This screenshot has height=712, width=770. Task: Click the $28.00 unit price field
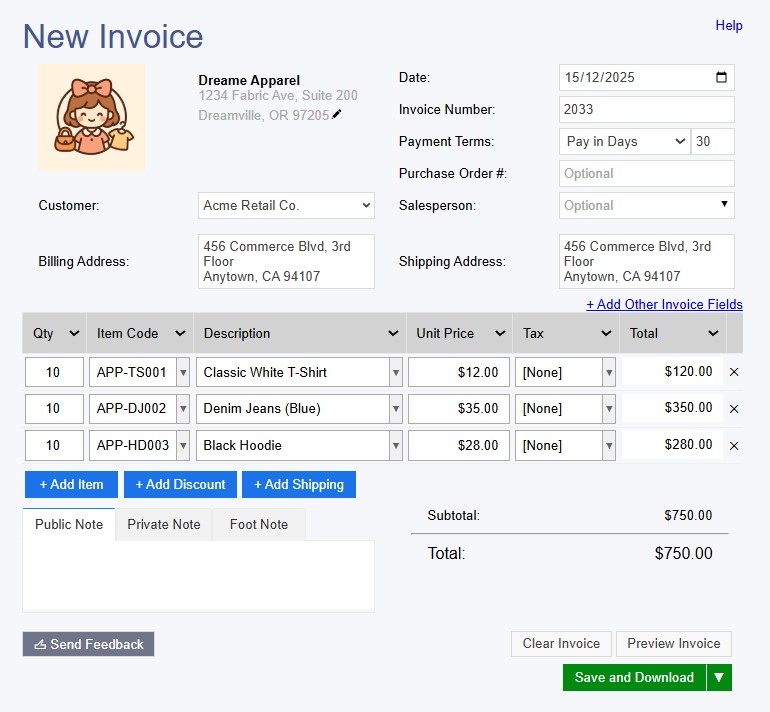pos(459,446)
